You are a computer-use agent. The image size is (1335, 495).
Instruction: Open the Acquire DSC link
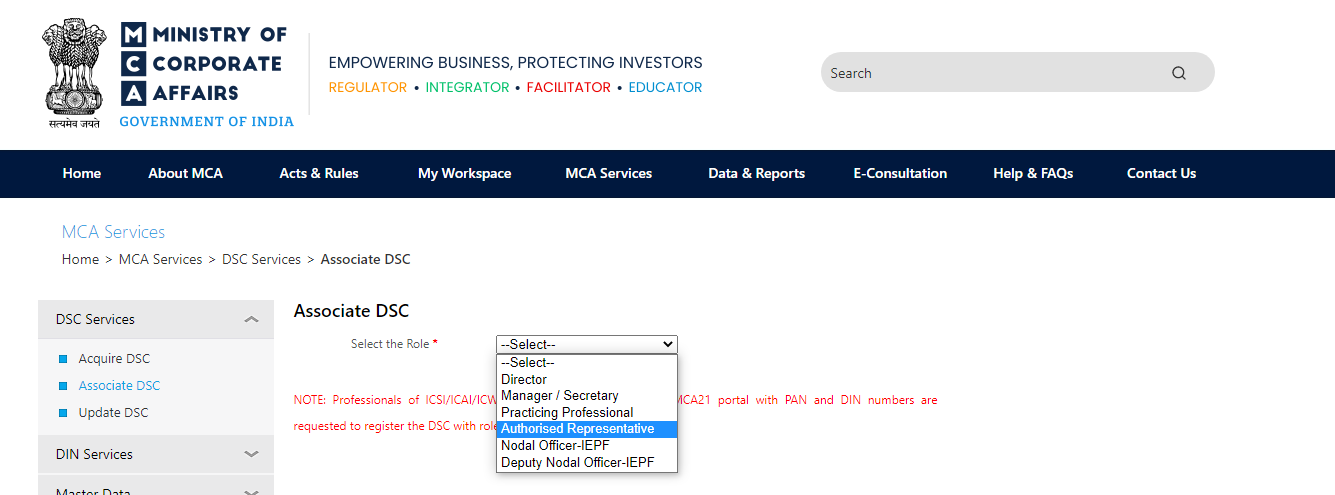114,359
